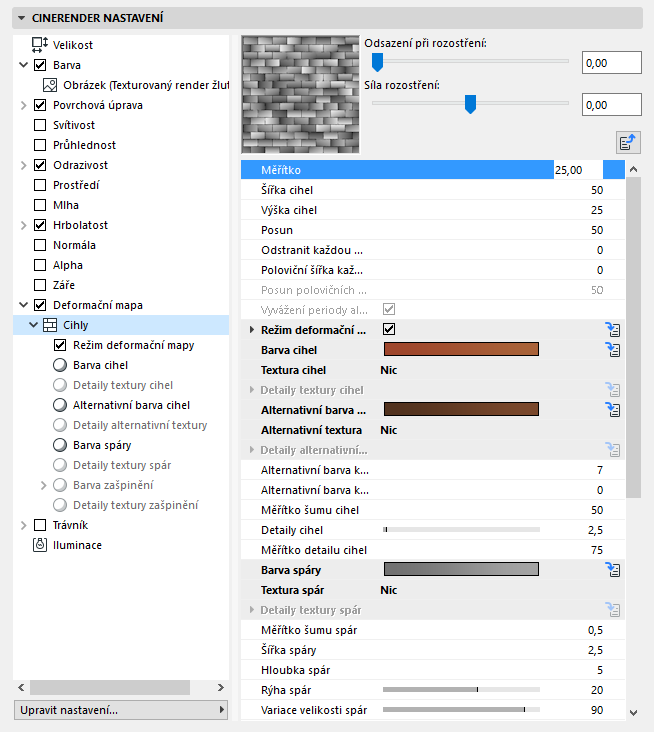Click the Cihly brick pattern icon

click(50, 325)
